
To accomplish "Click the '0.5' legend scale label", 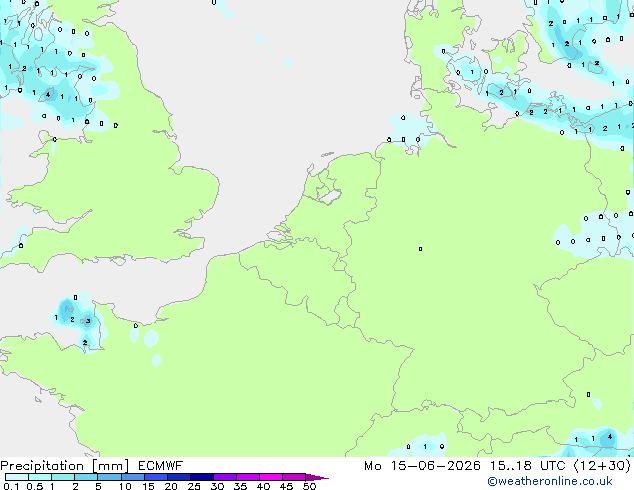I will click(x=35, y=486).
